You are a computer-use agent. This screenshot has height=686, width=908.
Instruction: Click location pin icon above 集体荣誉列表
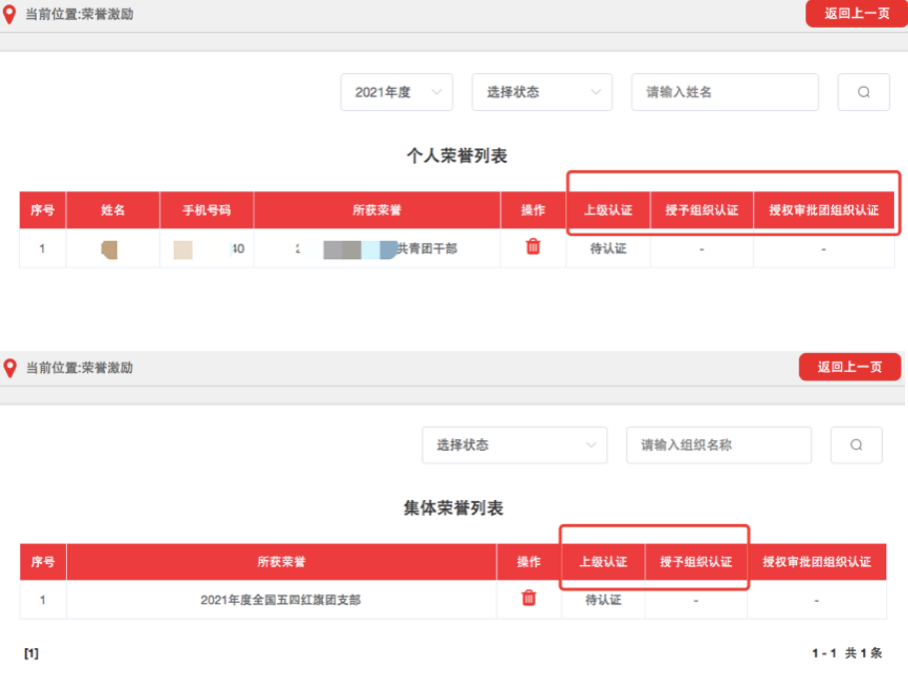[x=10, y=368]
